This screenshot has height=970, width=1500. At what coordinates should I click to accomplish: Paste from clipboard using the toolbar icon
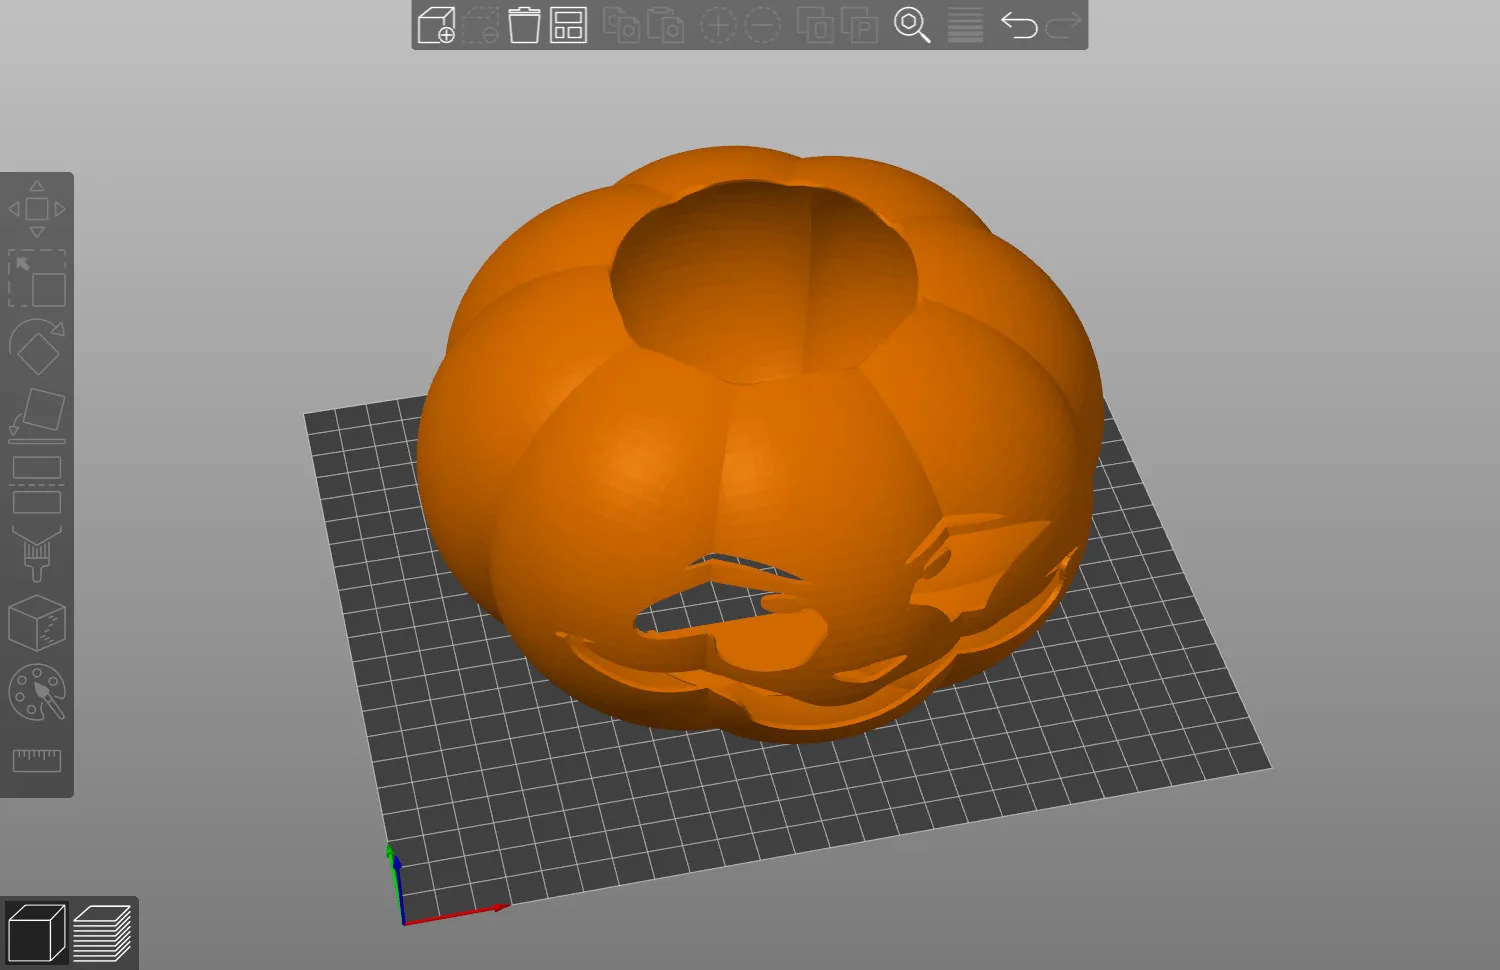[x=665, y=25]
